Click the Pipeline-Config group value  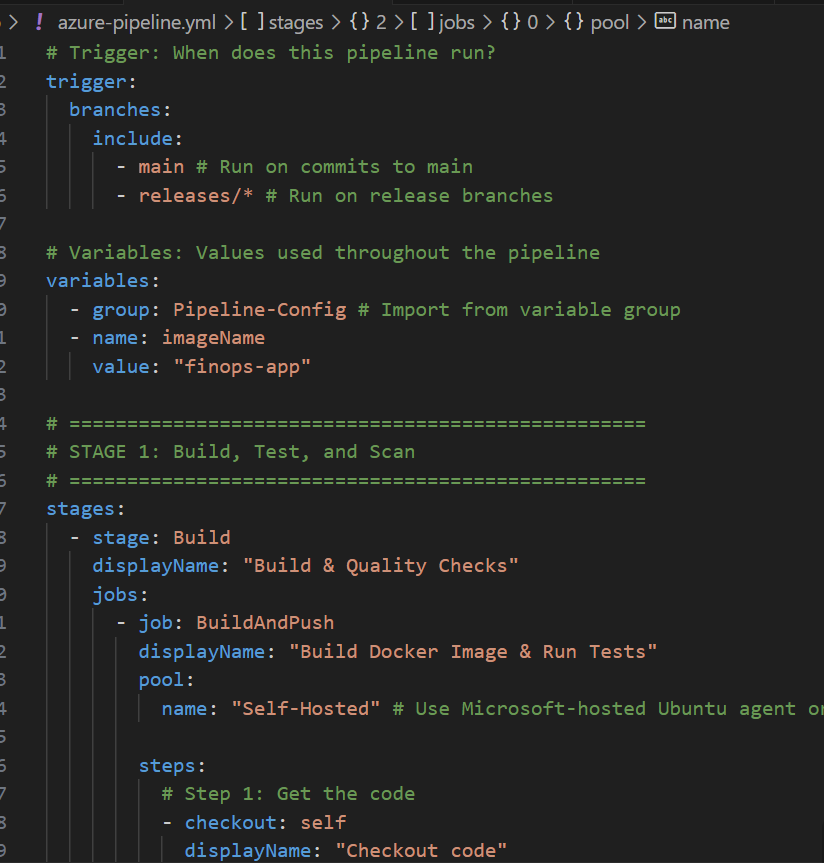(x=259, y=309)
